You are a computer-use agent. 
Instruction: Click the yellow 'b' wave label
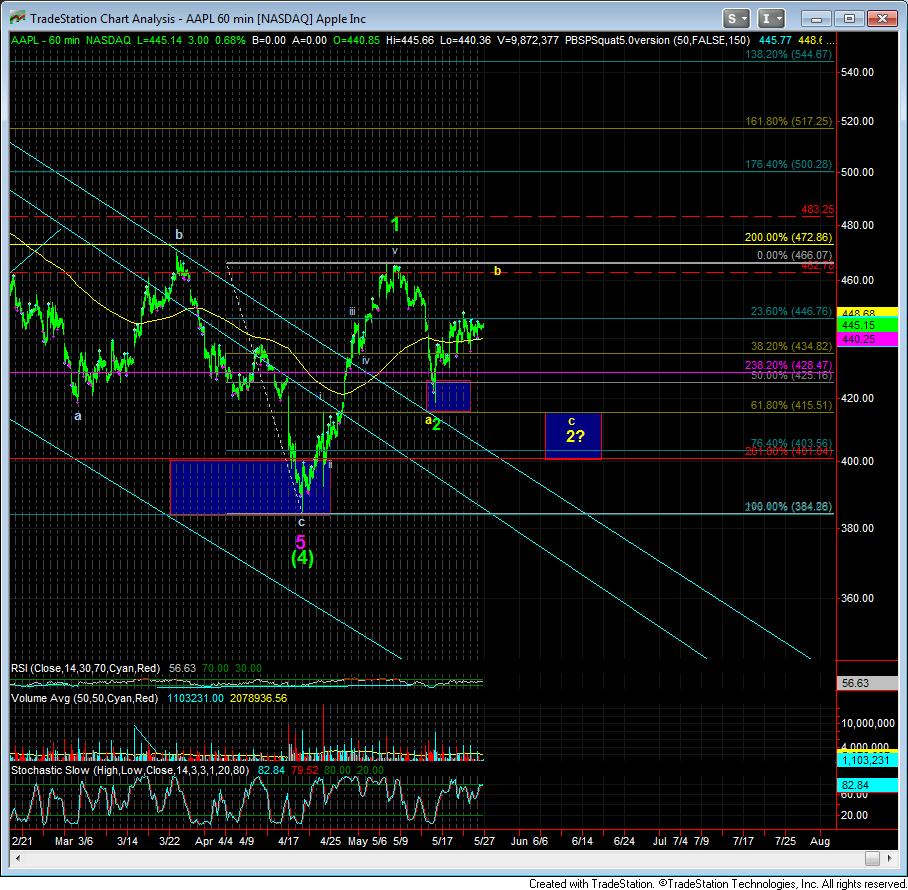497,271
